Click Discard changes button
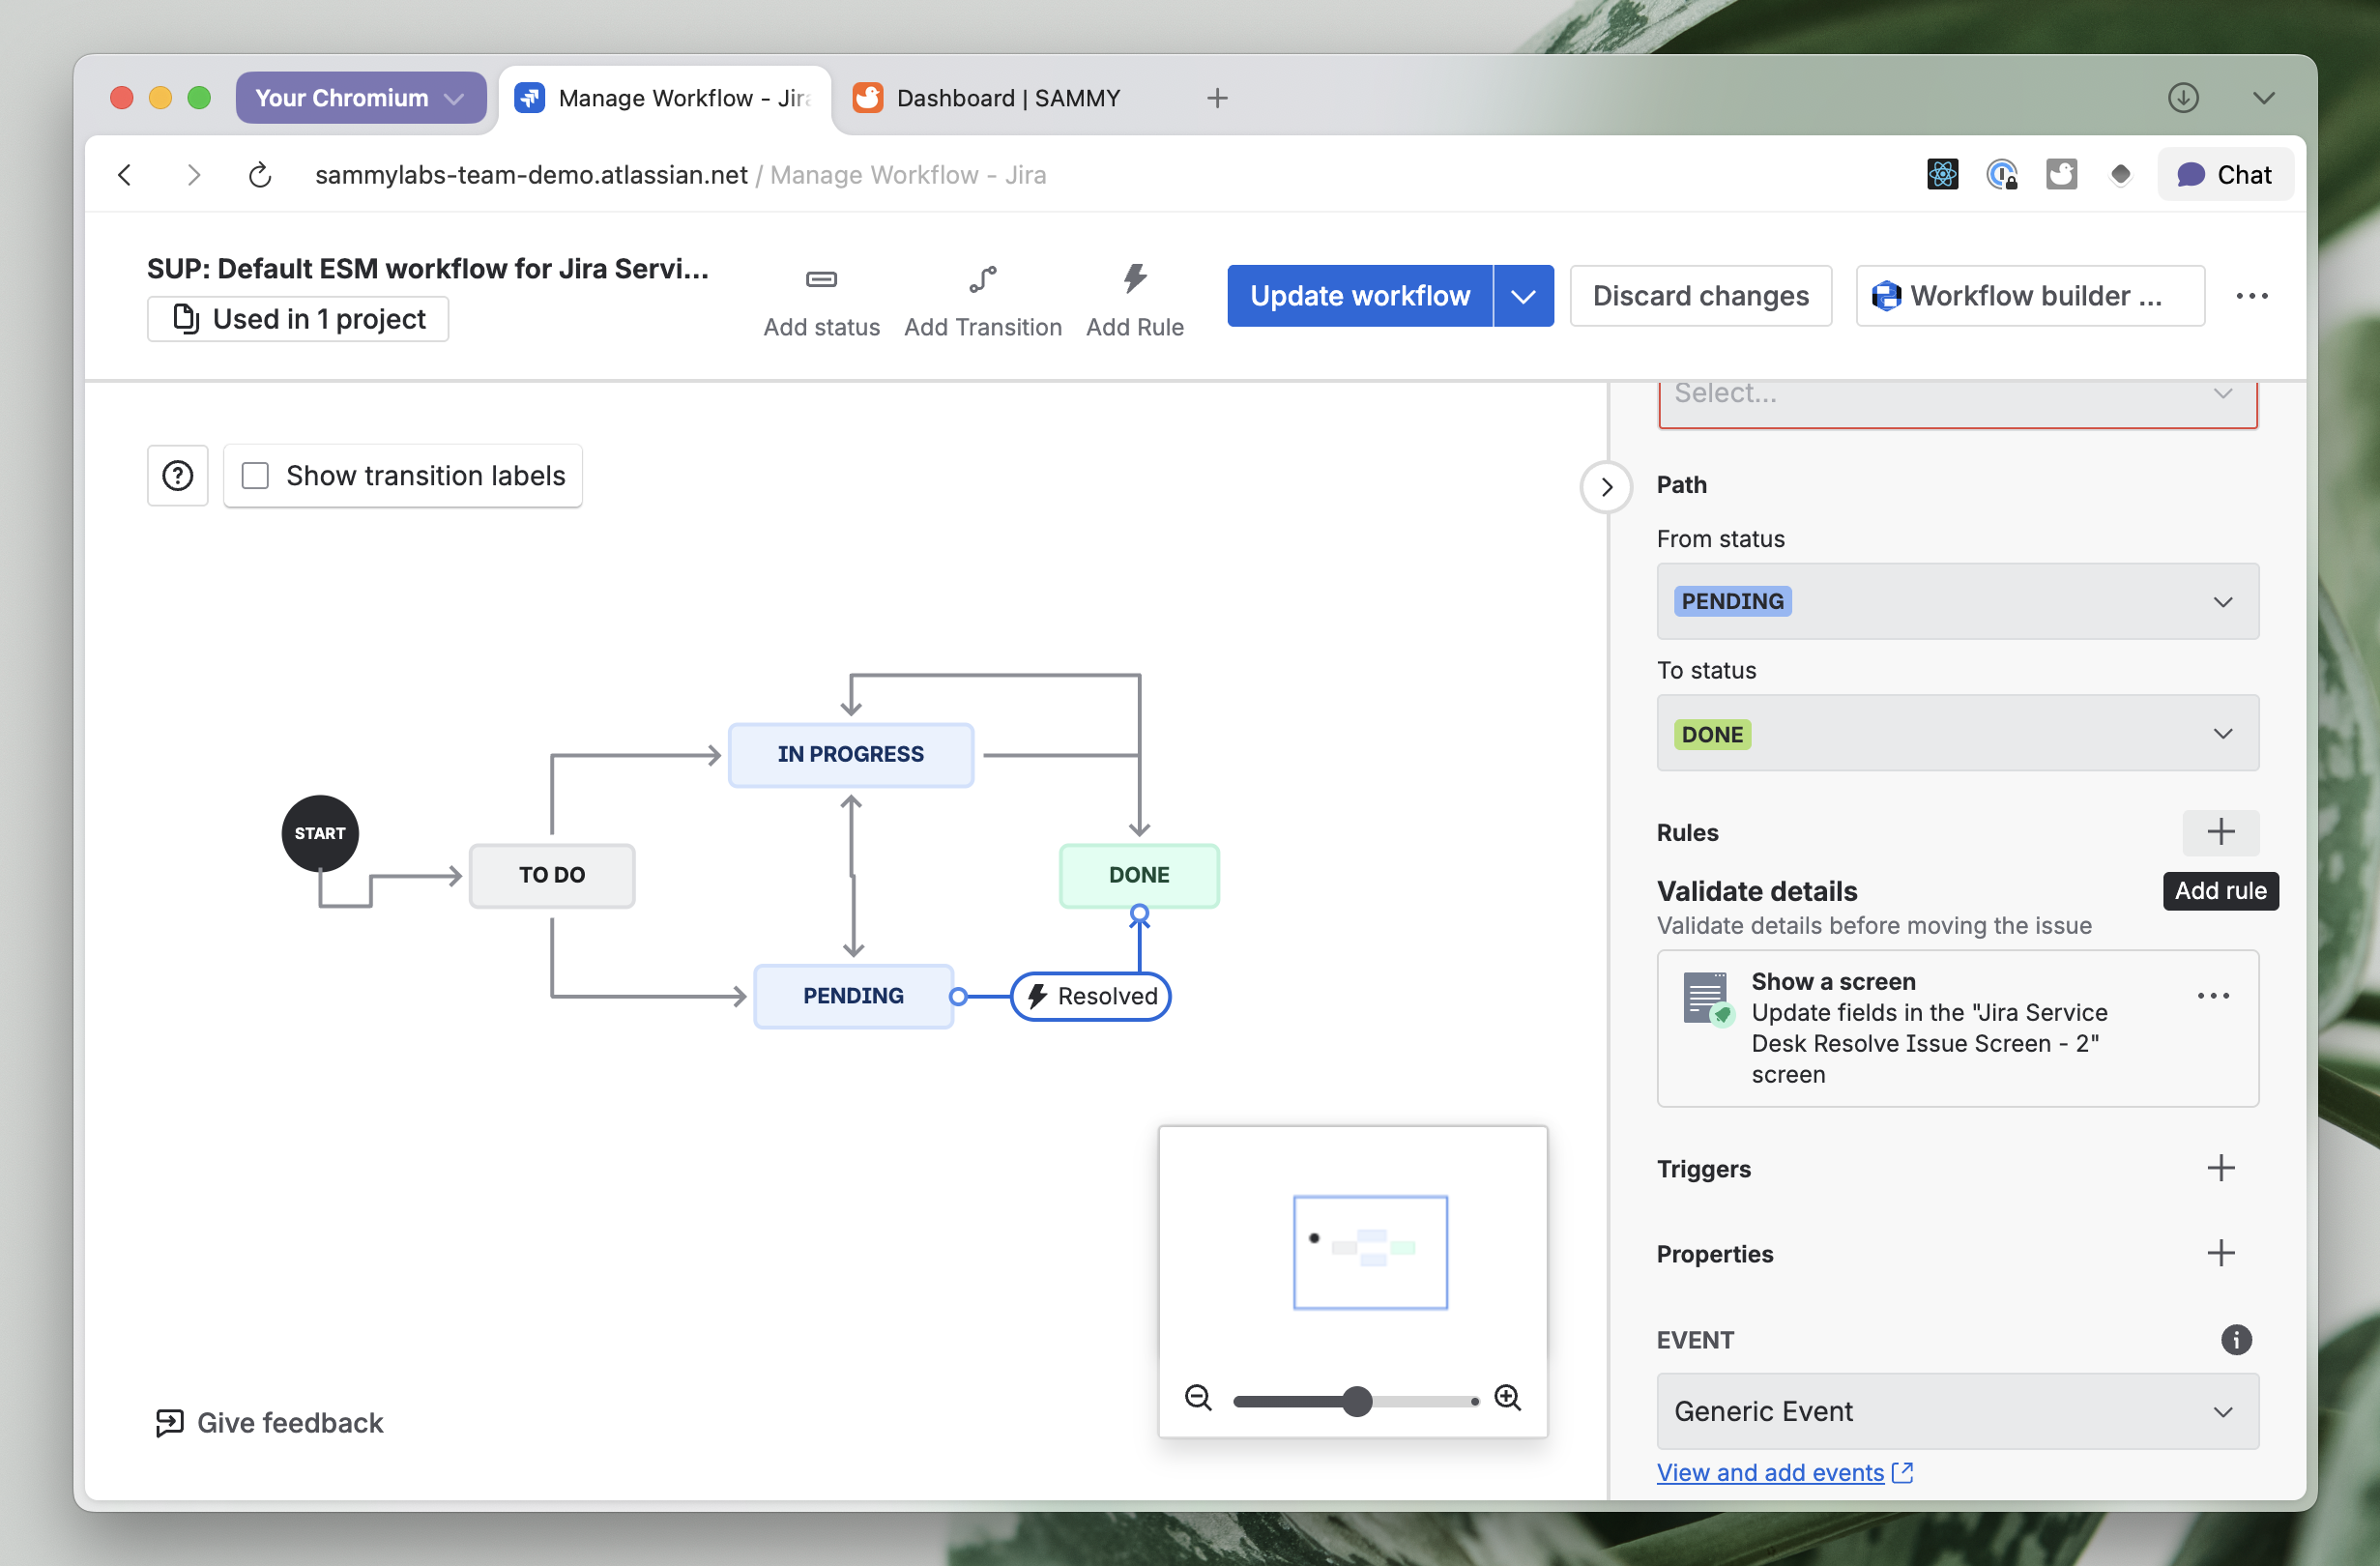The image size is (2380, 1566). click(1700, 296)
